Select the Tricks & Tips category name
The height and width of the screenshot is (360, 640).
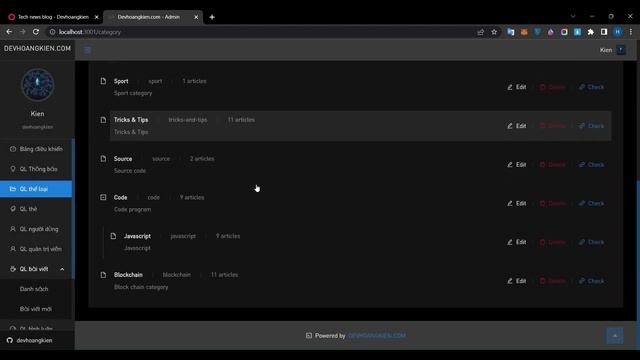(x=131, y=120)
